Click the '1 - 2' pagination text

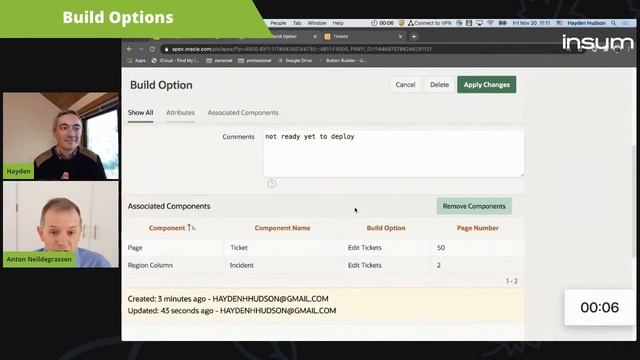coord(511,281)
